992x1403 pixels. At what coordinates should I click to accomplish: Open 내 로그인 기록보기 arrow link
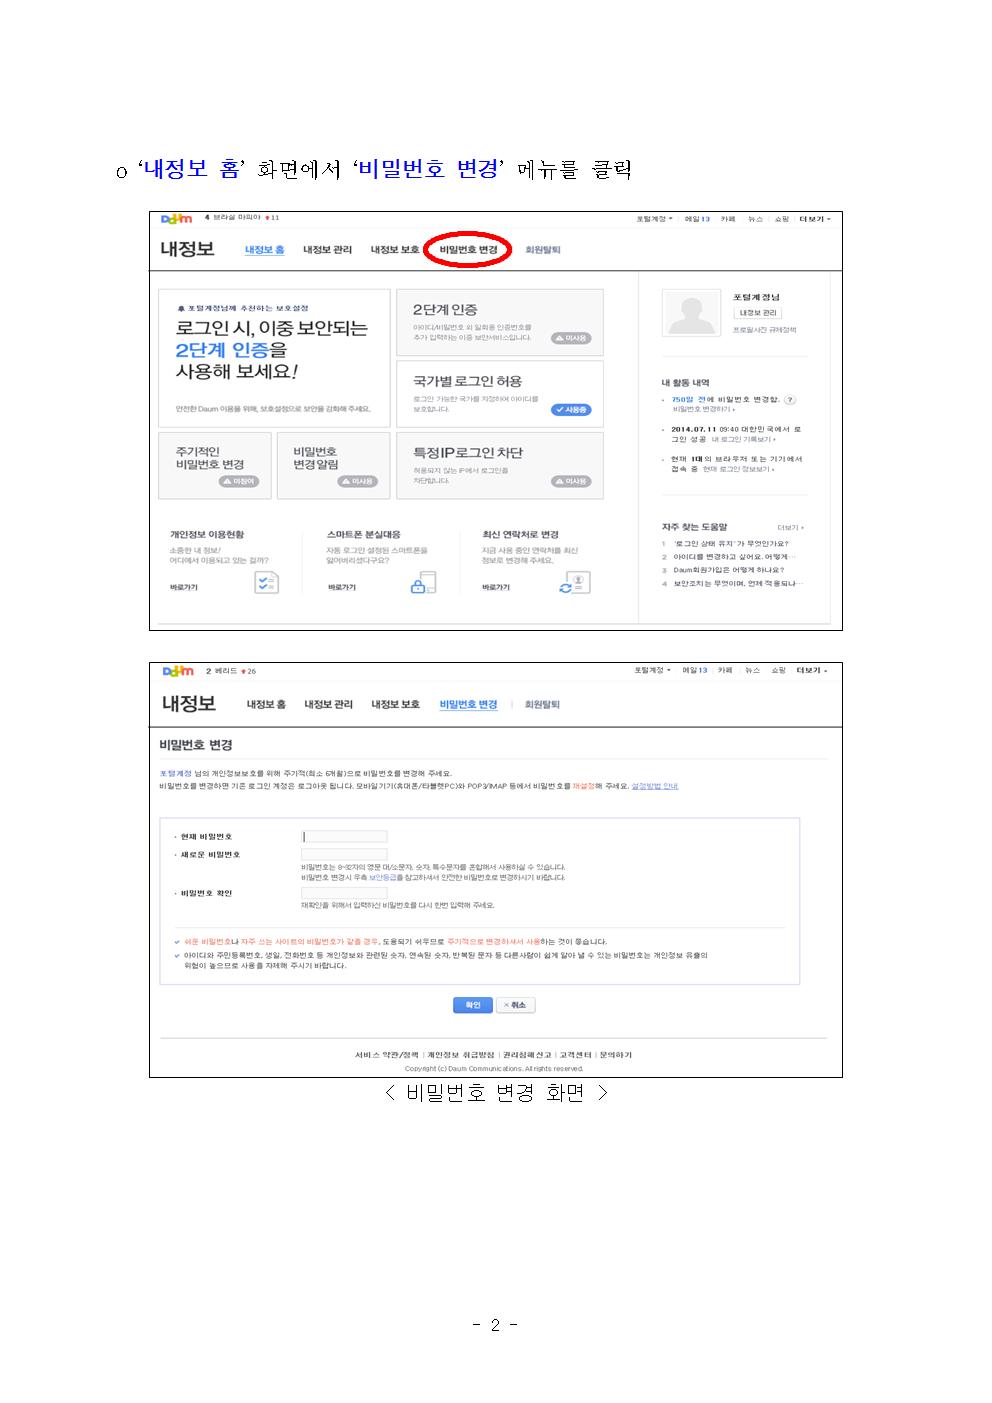click(743, 439)
